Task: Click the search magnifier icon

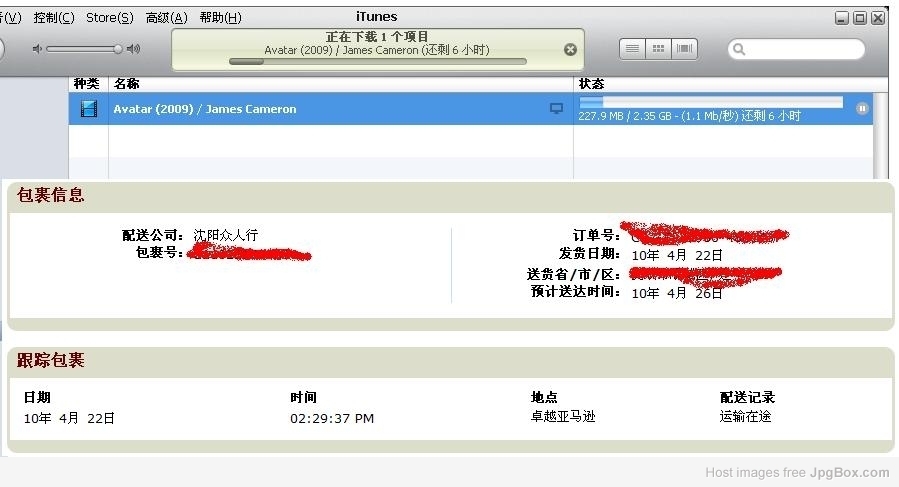Action: point(739,49)
